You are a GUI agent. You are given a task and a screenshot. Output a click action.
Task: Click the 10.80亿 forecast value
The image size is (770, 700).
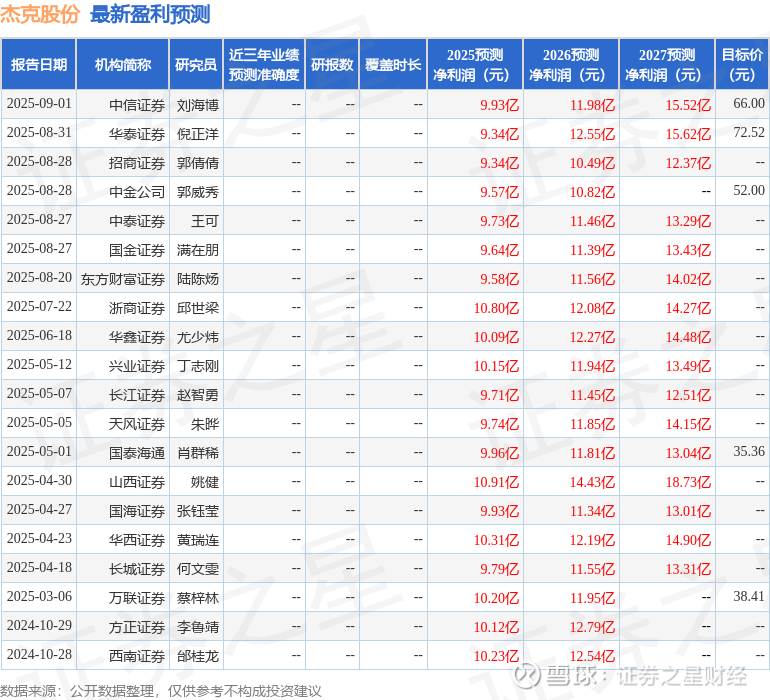pos(496,308)
